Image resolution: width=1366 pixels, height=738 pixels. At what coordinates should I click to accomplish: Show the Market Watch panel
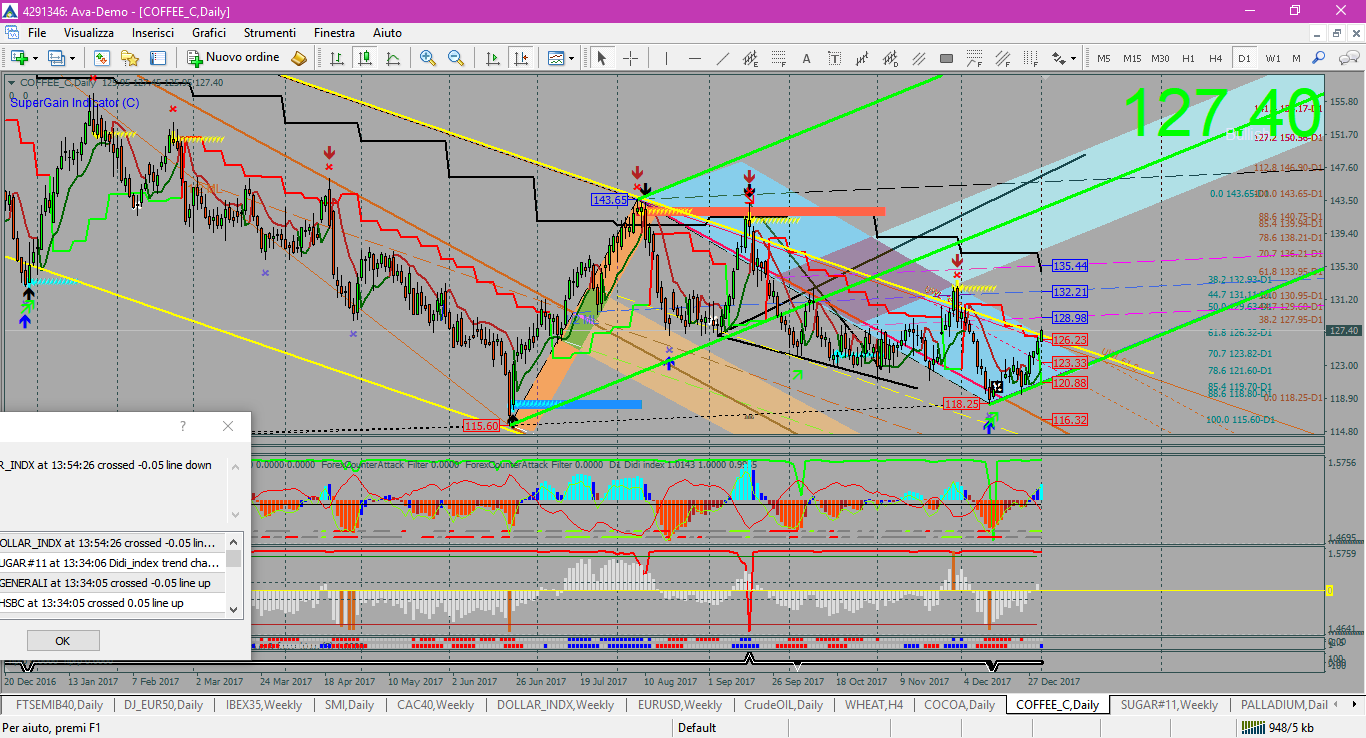101,58
